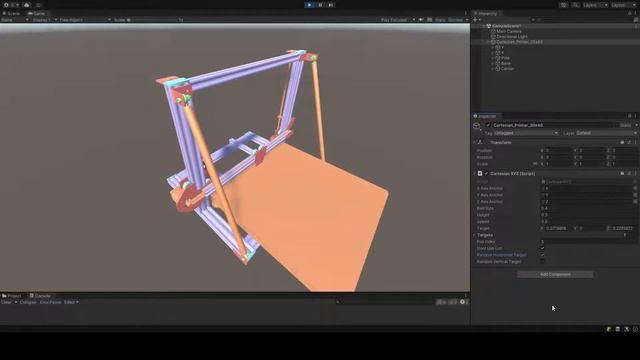Toggle the Dont Use List checkbox
Screen dimensions: 640x360
(542, 248)
